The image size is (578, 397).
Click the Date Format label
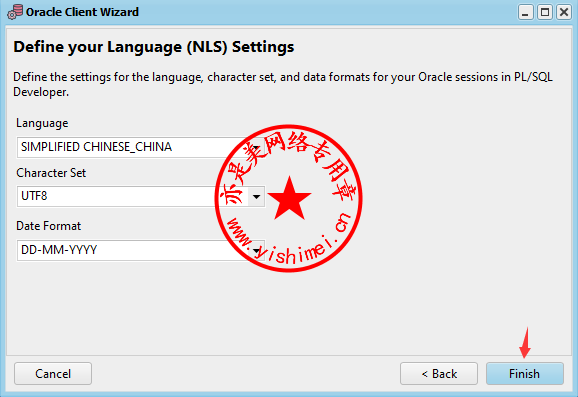48,226
